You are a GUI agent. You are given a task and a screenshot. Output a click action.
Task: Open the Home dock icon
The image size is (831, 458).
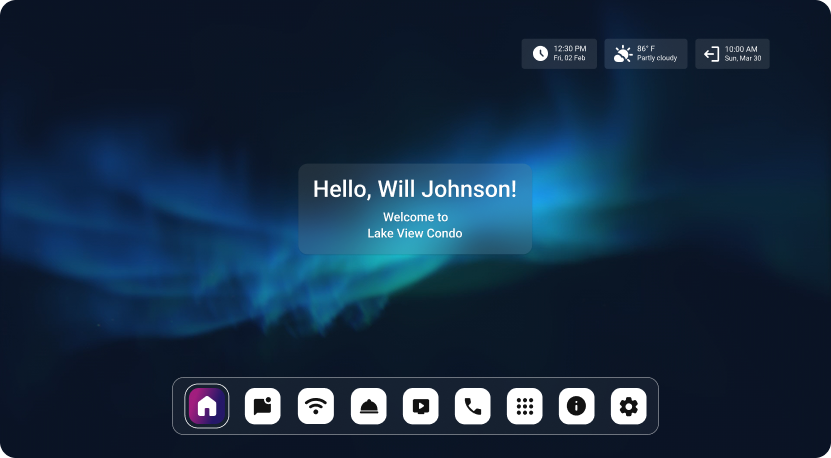[207, 406]
